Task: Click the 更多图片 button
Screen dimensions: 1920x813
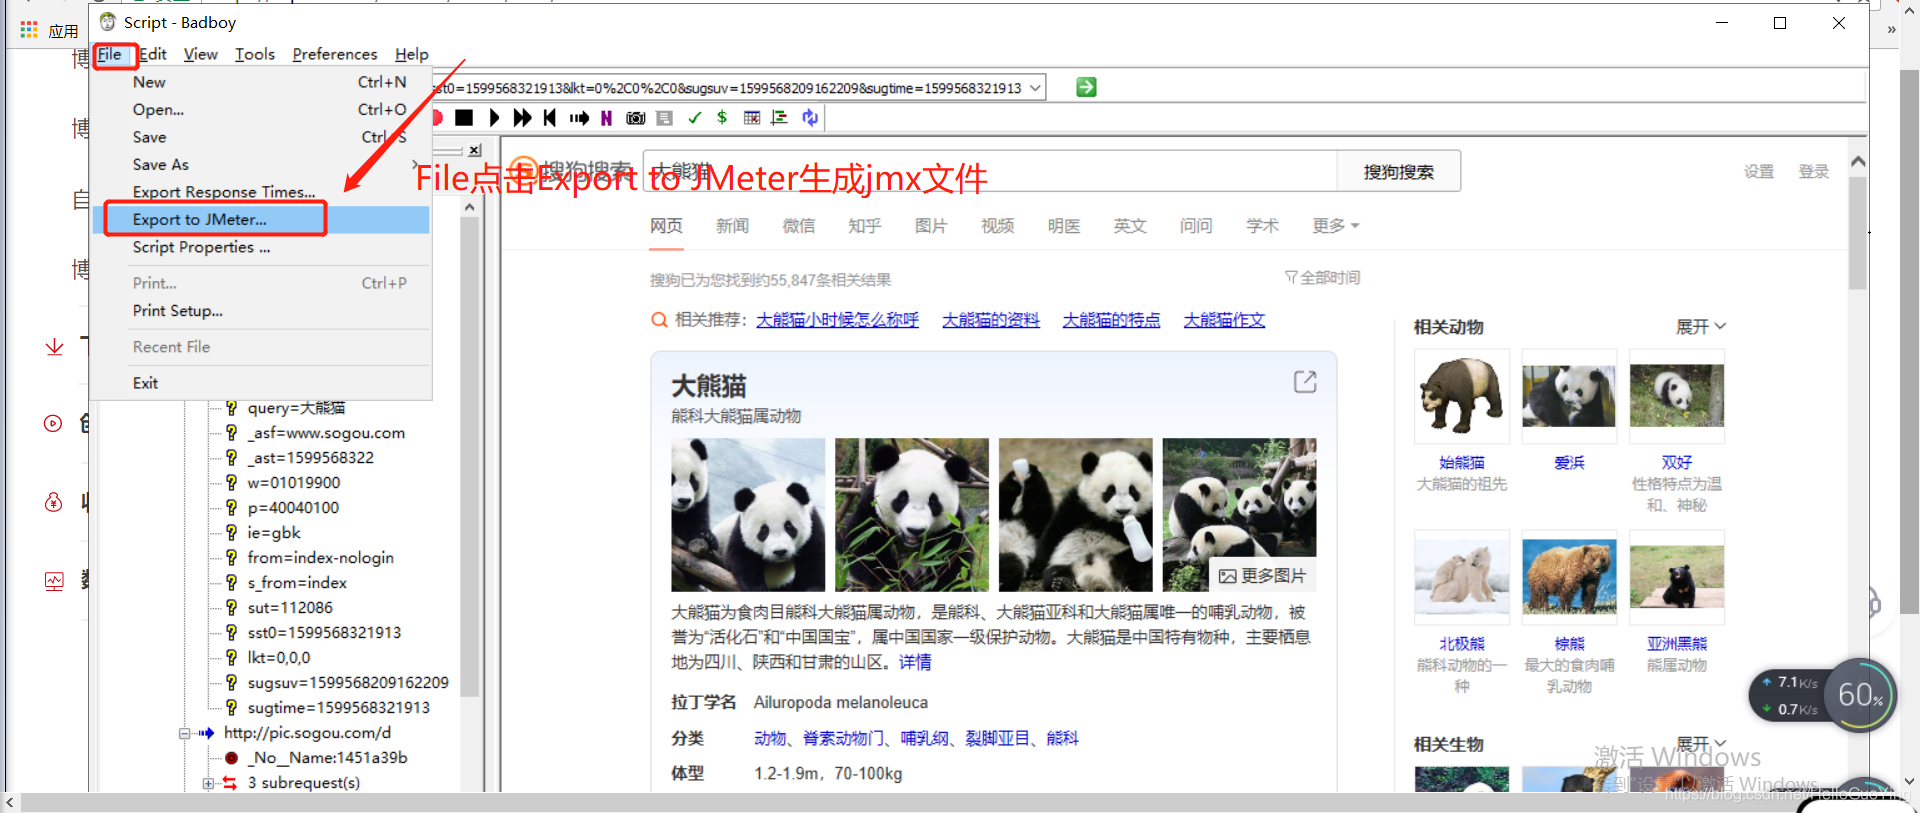Action: pos(1262,576)
